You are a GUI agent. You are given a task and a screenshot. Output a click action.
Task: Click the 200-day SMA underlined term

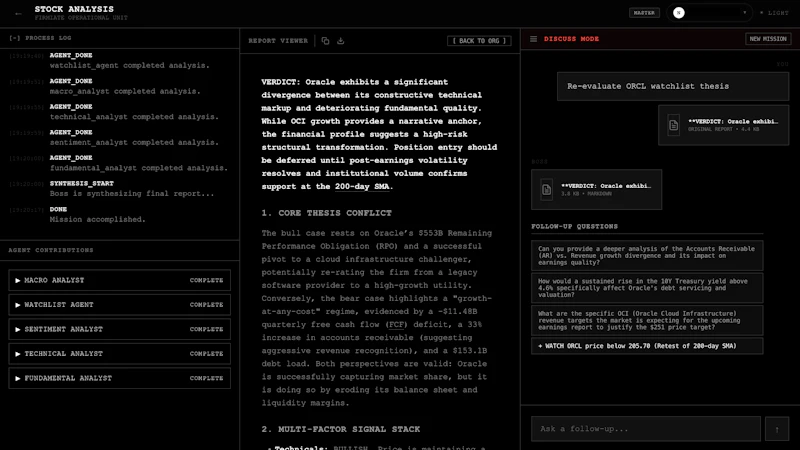click(x=362, y=187)
